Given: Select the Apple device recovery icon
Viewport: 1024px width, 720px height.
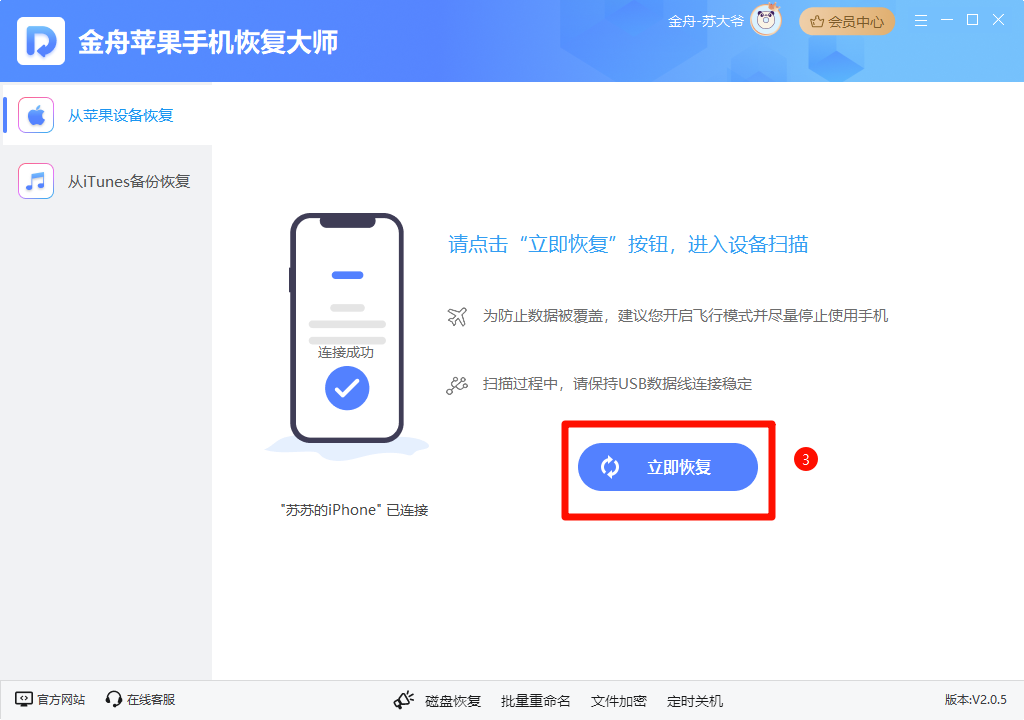Looking at the screenshot, I should tap(36, 116).
